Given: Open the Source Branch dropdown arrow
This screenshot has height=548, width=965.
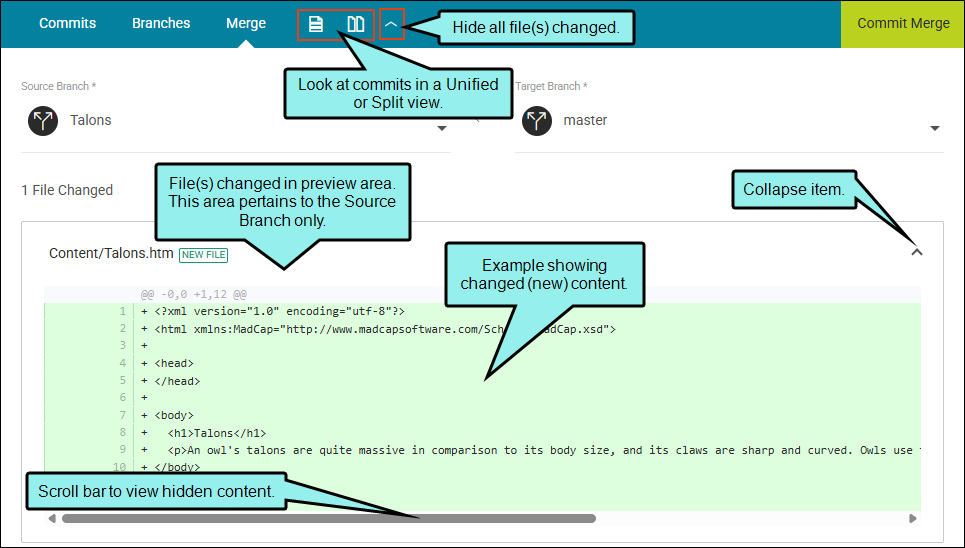Looking at the screenshot, I should point(442,128).
